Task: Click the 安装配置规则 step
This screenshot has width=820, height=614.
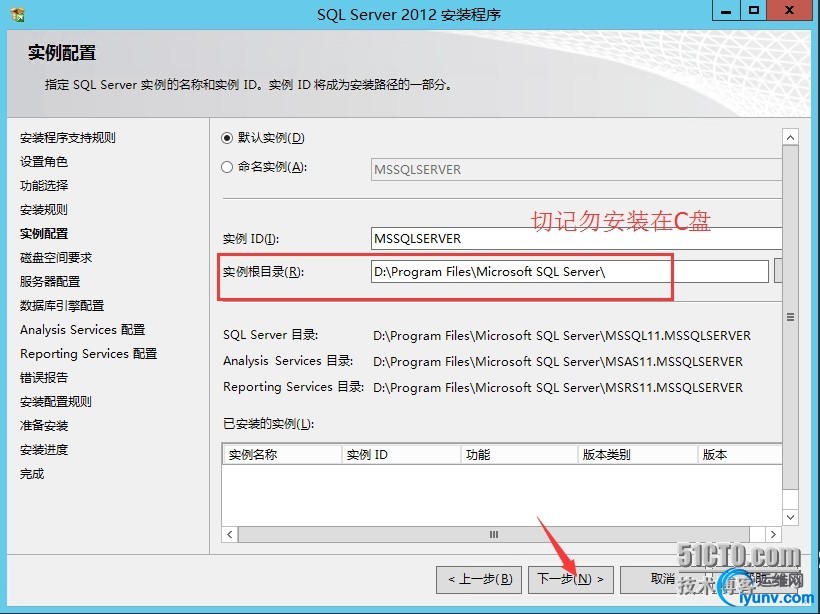Action: [56, 402]
